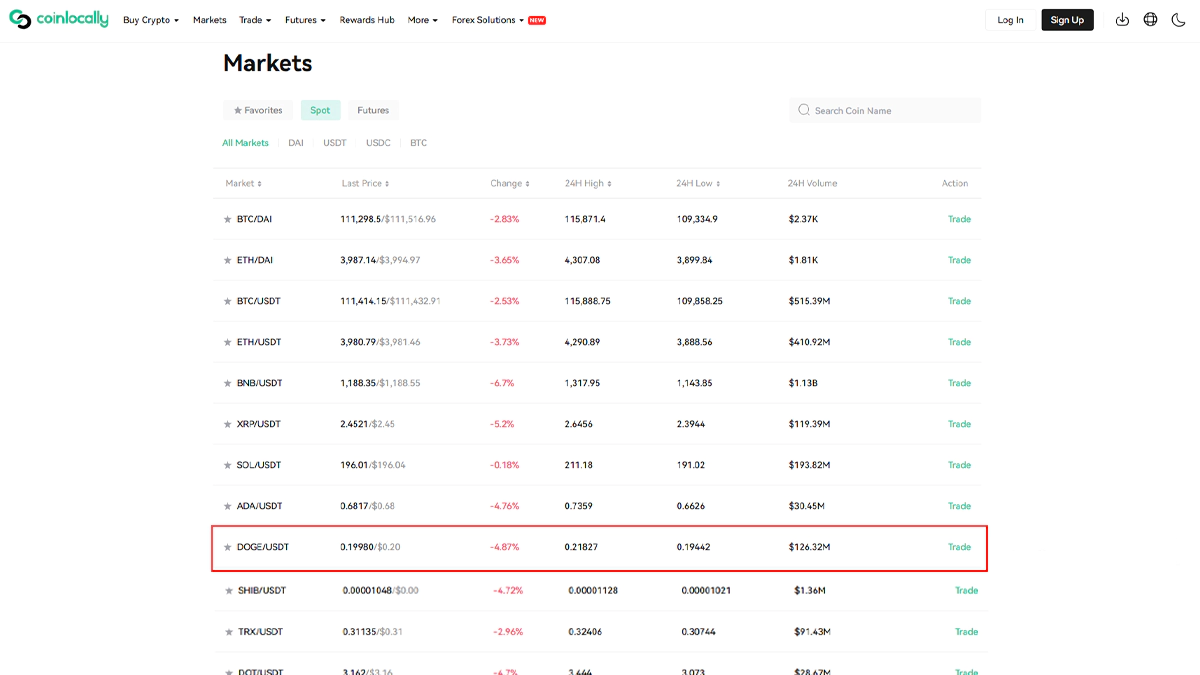Open the Rewards Hub page

point(367,20)
